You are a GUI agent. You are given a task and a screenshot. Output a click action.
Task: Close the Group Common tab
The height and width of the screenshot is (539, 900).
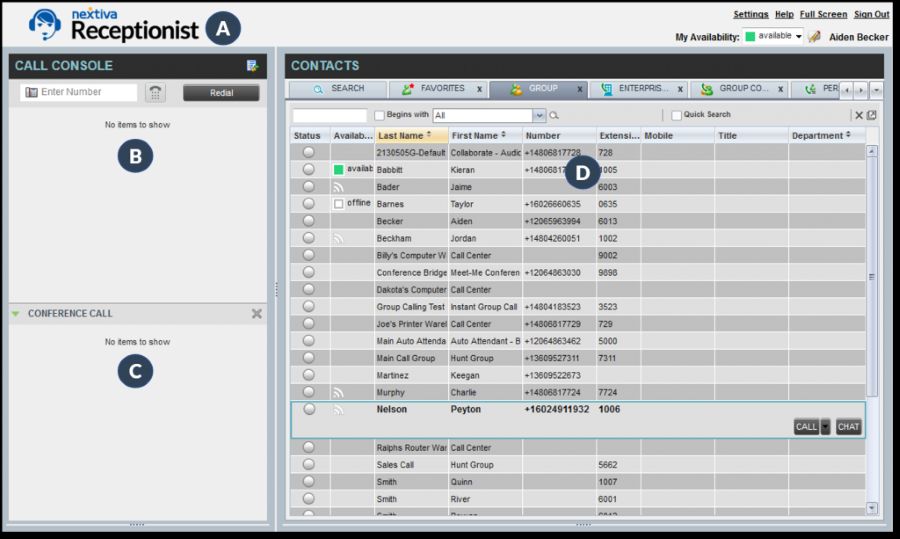pos(781,89)
